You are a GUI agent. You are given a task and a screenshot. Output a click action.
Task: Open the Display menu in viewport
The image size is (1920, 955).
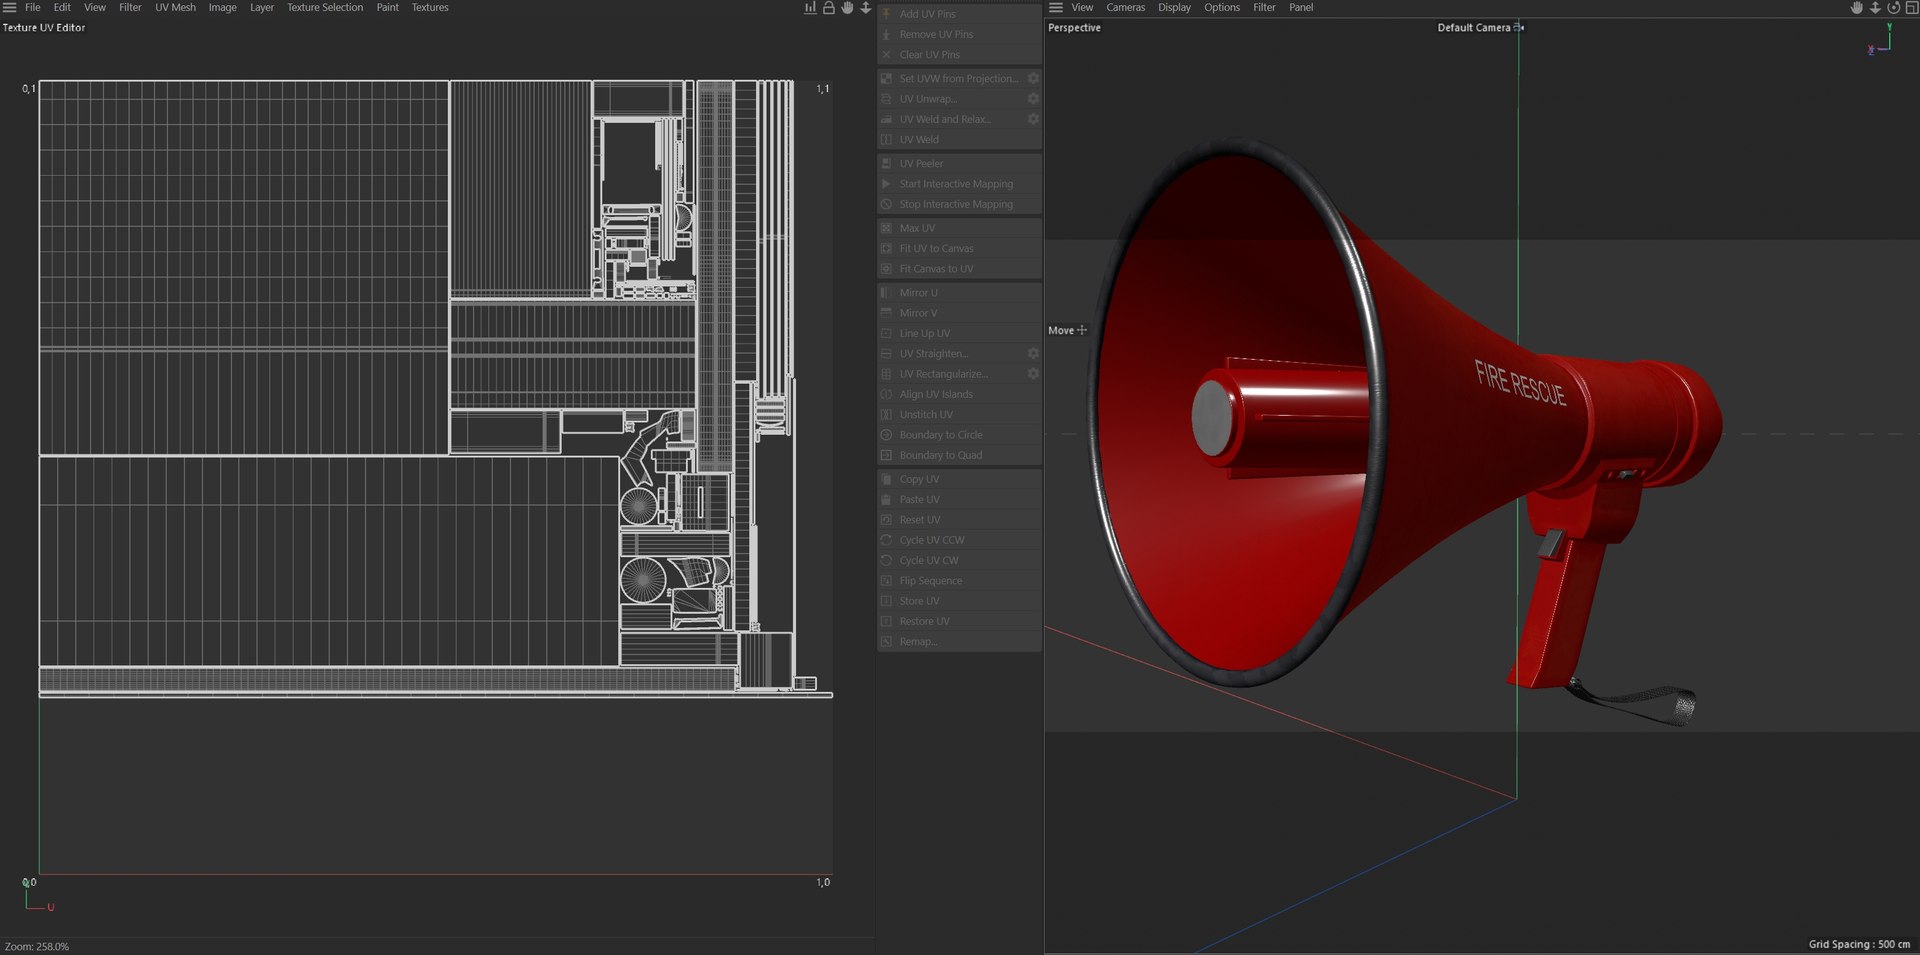coord(1174,7)
